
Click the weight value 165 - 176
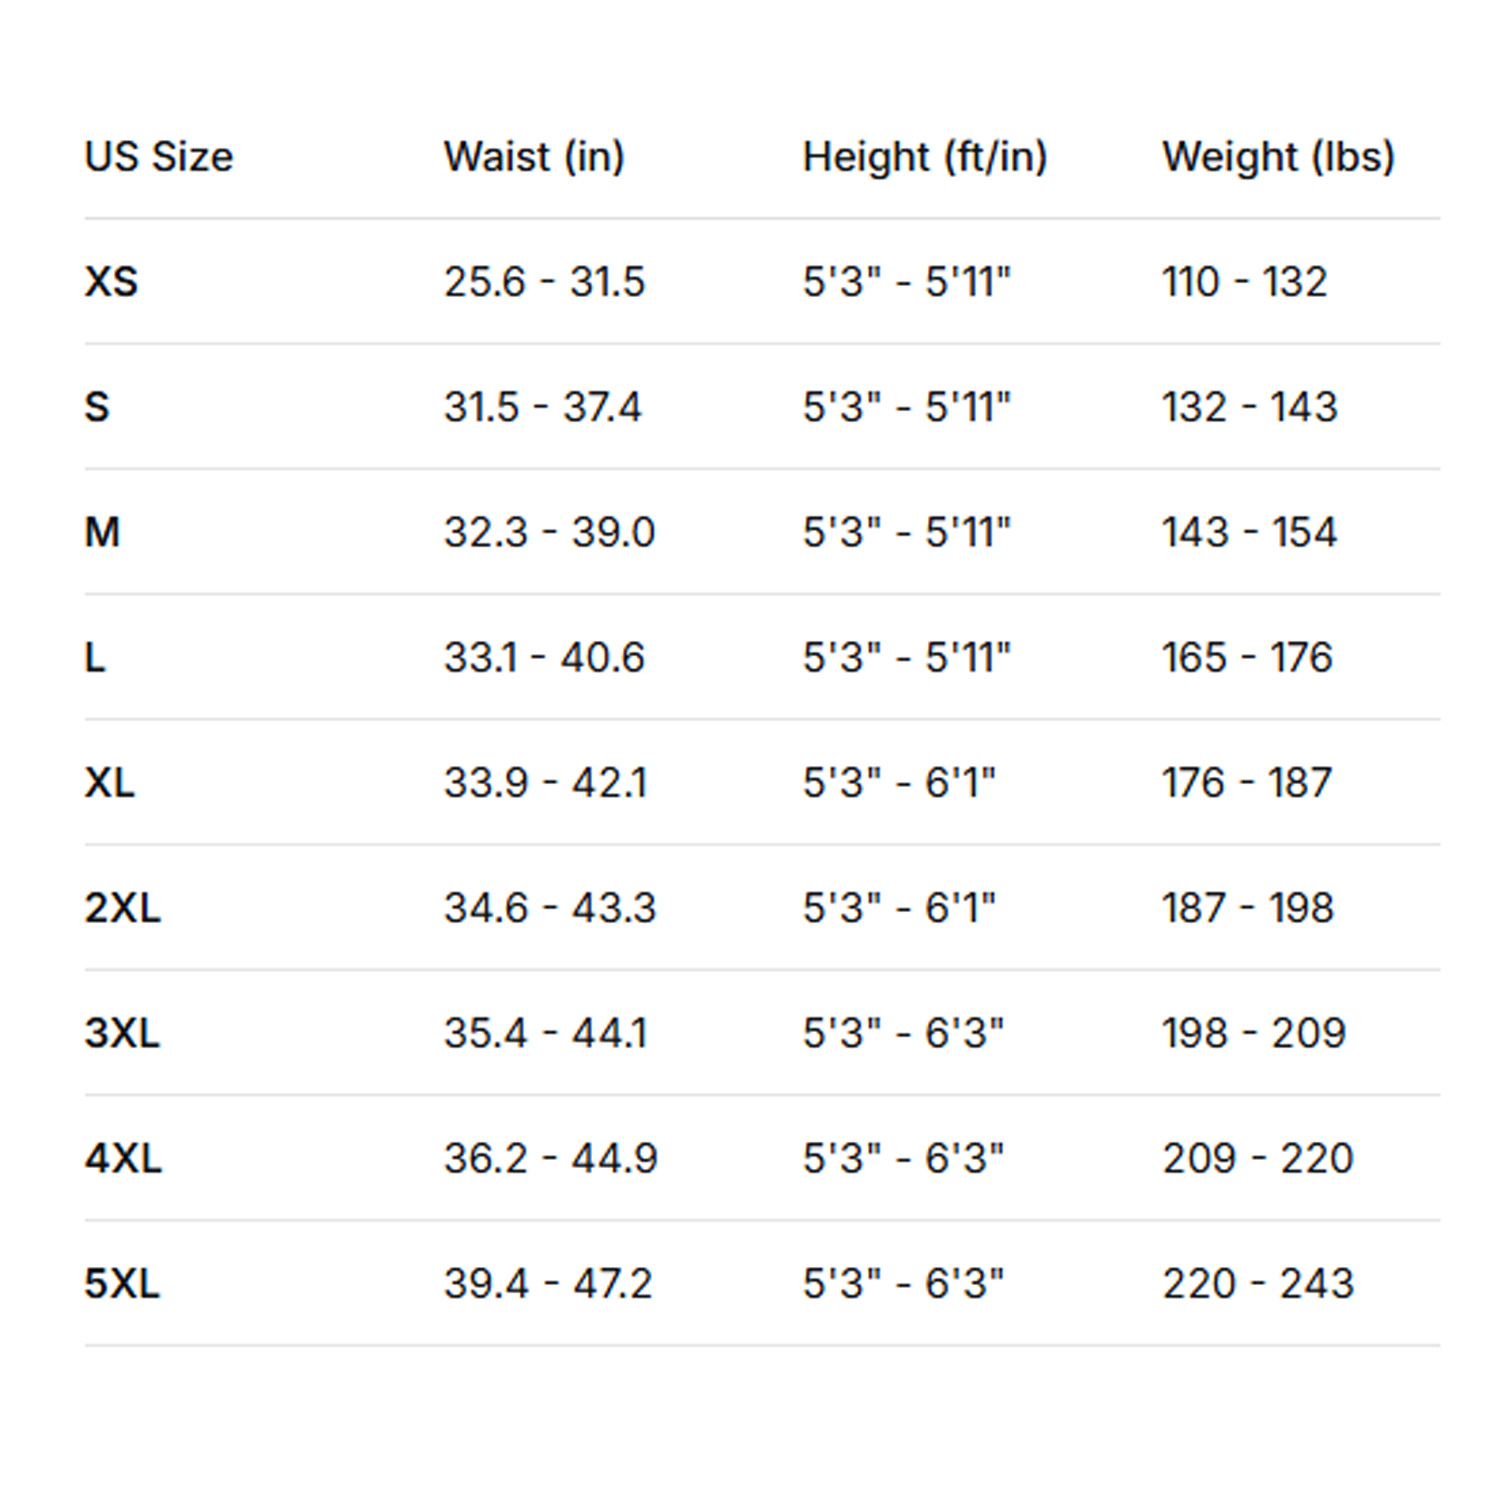[1248, 658]
